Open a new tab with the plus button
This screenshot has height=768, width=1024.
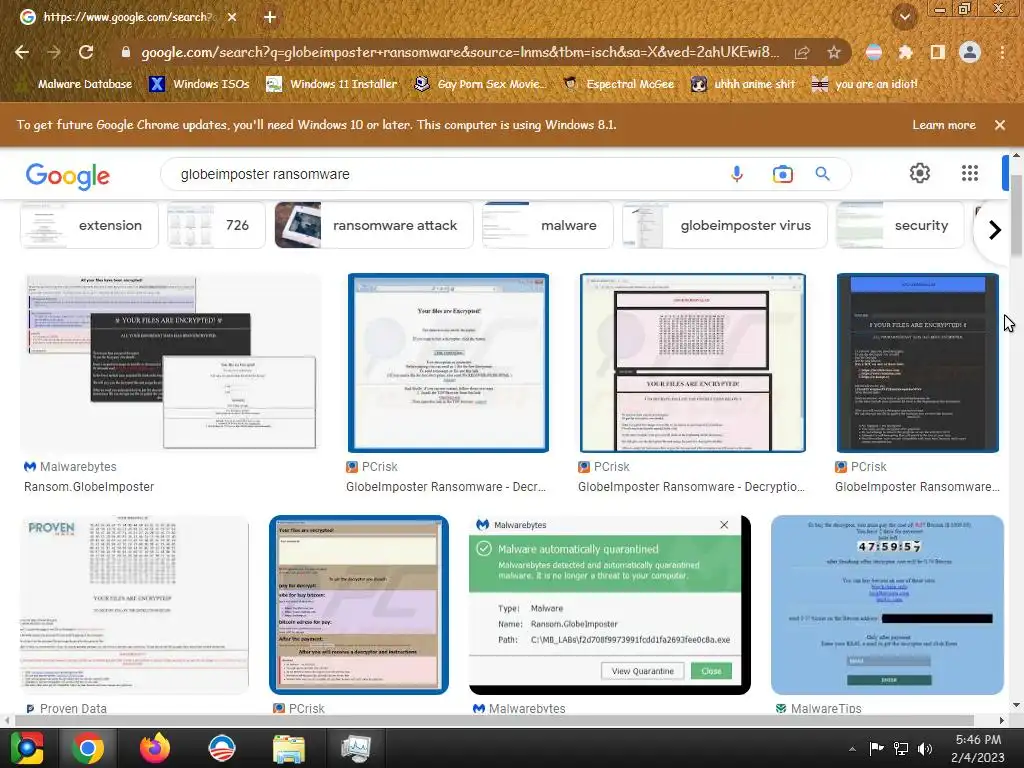coord(270,17)
